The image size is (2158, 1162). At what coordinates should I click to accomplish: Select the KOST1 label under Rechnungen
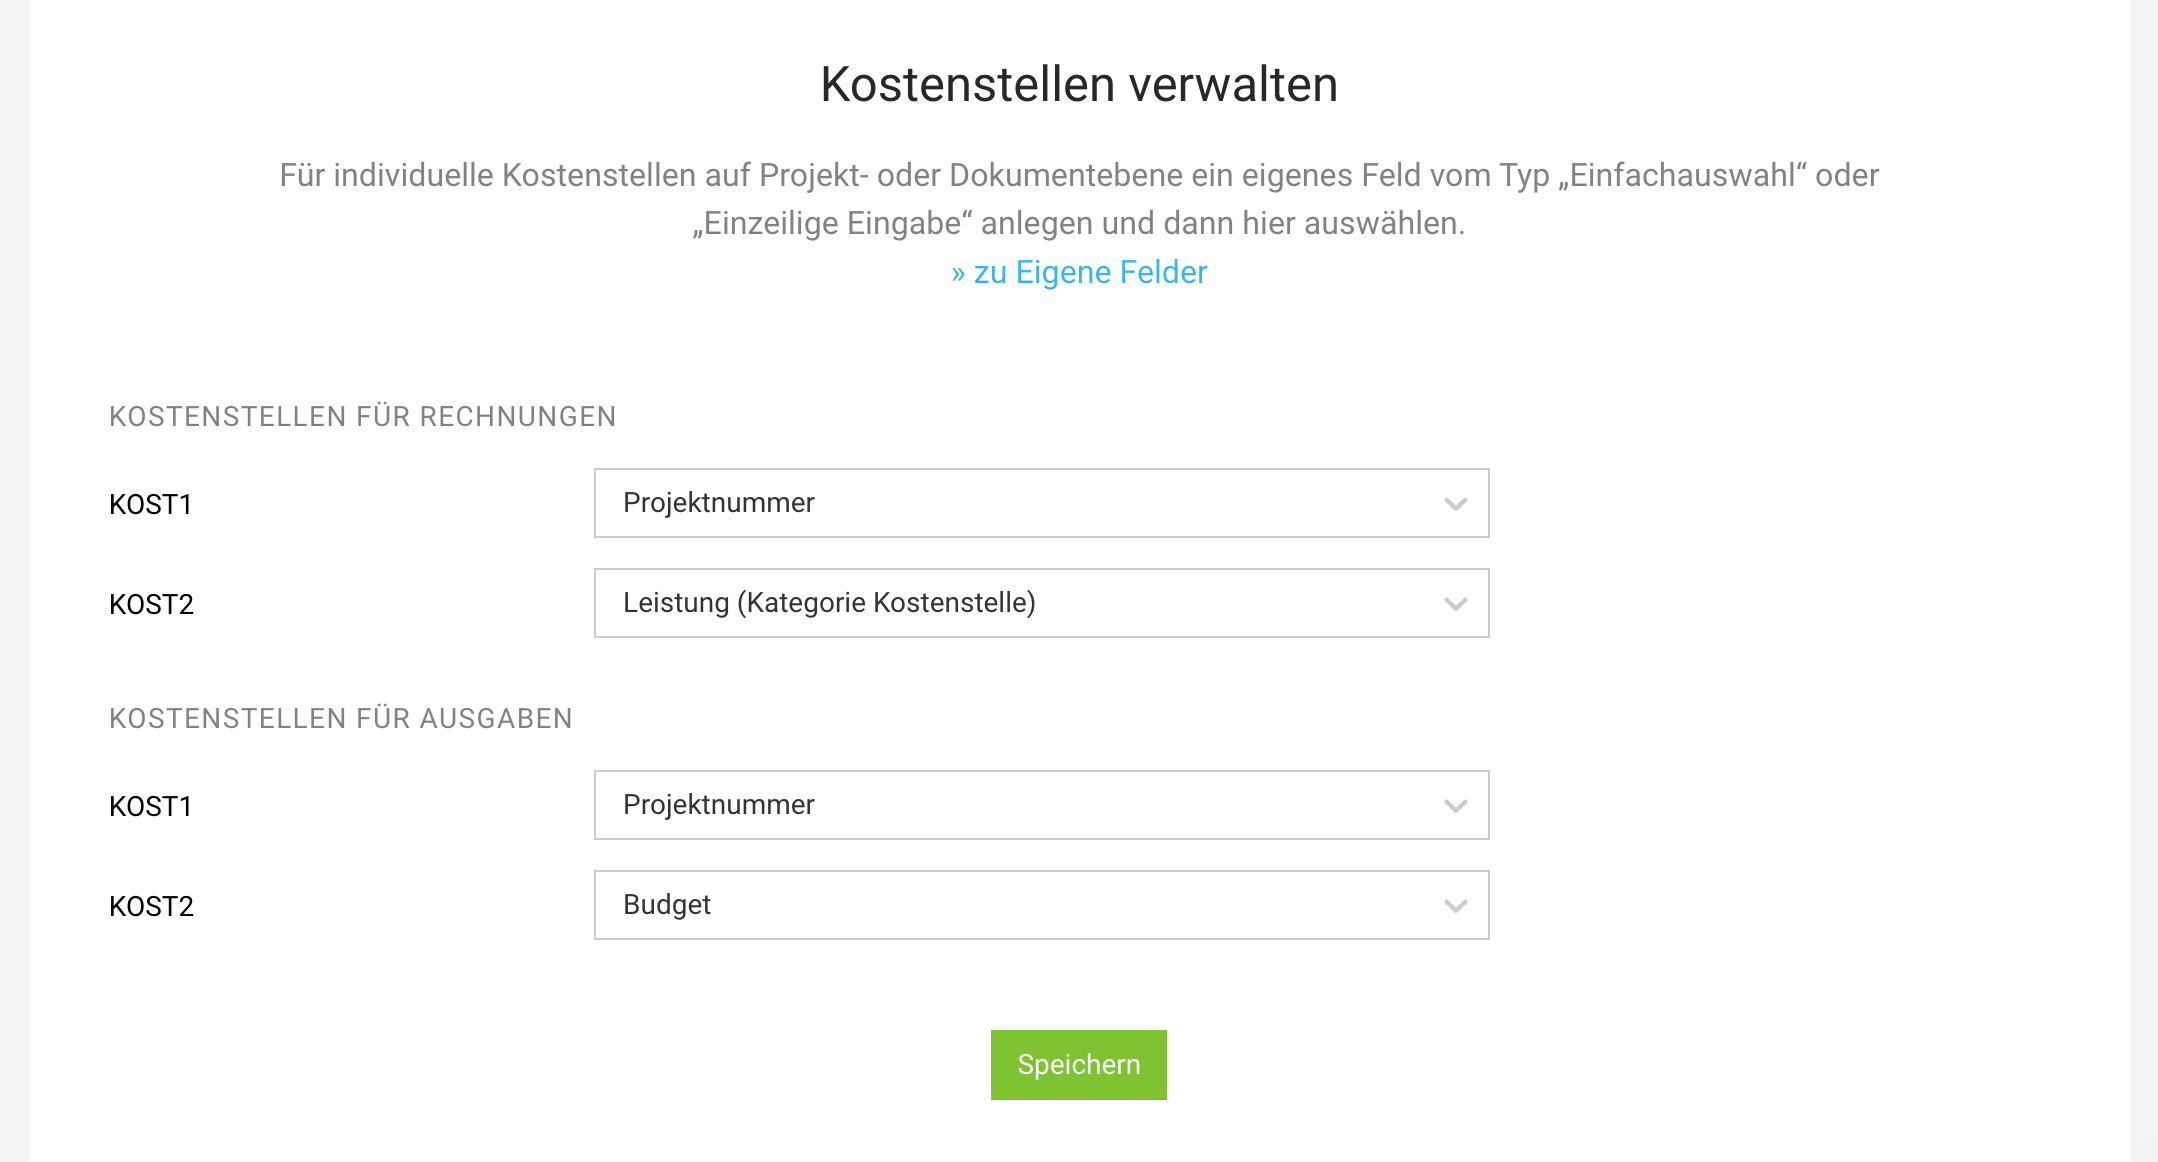pos(150,505)
